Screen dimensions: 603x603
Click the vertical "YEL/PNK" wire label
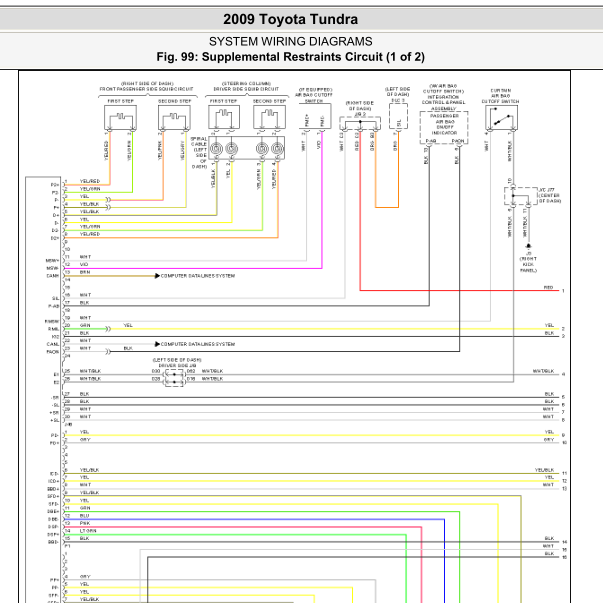point(160,150)
